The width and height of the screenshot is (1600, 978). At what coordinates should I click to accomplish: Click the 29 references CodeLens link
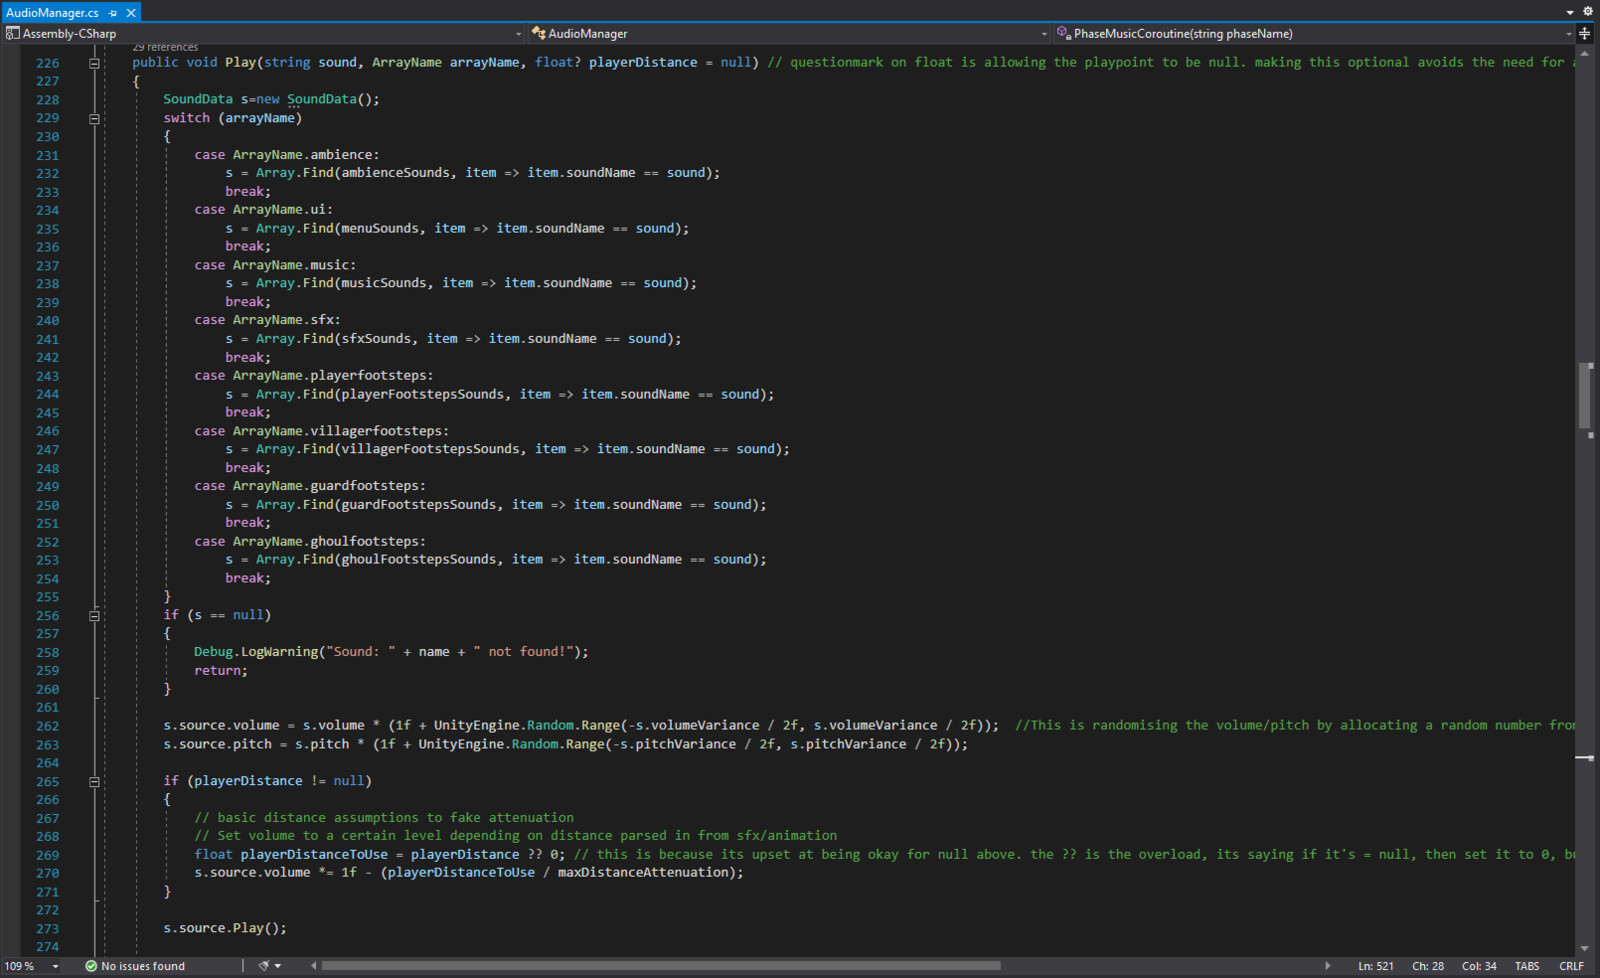(x=165, y=47)
